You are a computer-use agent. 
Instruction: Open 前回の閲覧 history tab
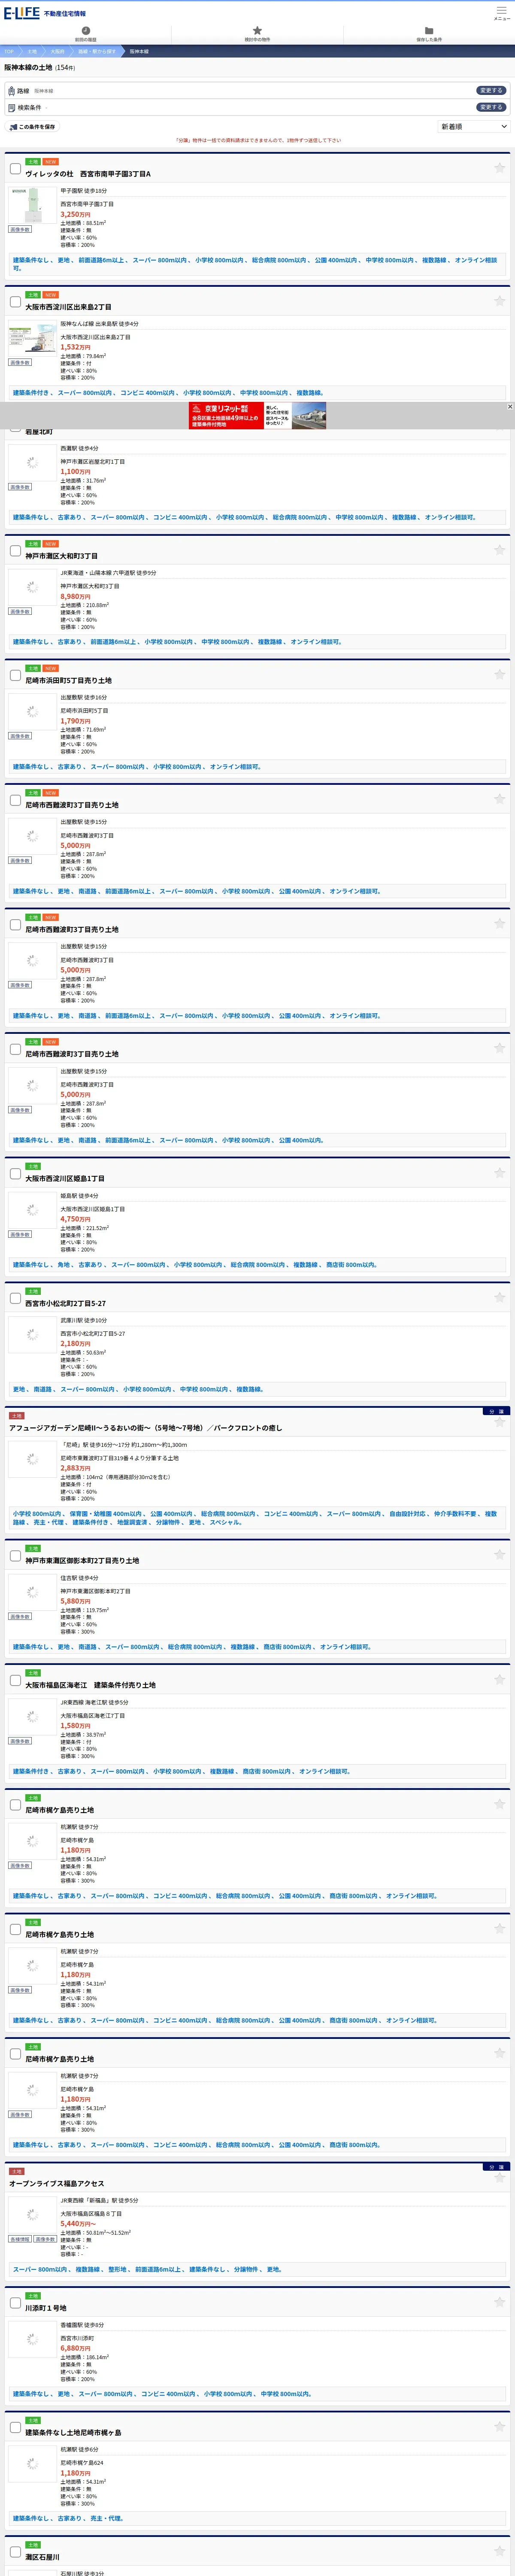(x=86, y=34)
